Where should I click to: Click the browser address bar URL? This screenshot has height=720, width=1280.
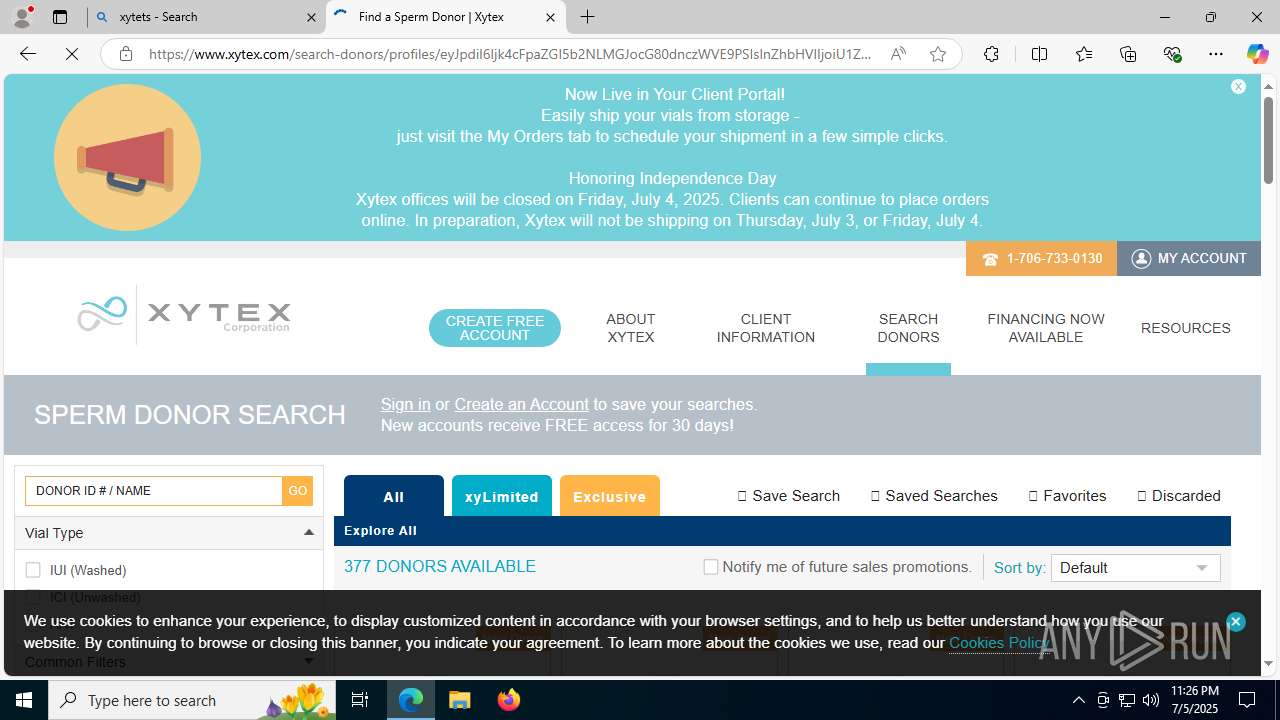(510, 54)
